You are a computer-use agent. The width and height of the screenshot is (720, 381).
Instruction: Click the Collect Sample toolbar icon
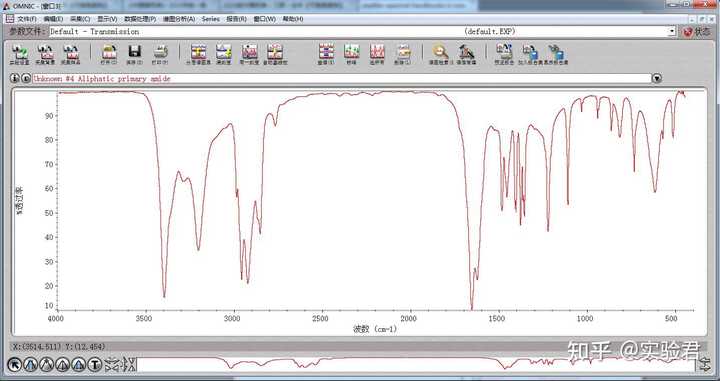pyautogui.click(x=71, y=54)
